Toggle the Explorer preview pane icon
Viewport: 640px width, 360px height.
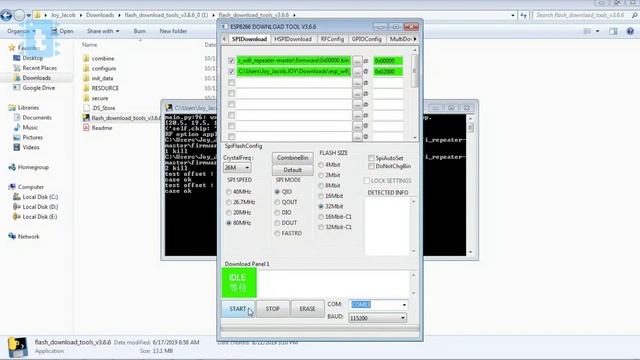click(613, 31)
